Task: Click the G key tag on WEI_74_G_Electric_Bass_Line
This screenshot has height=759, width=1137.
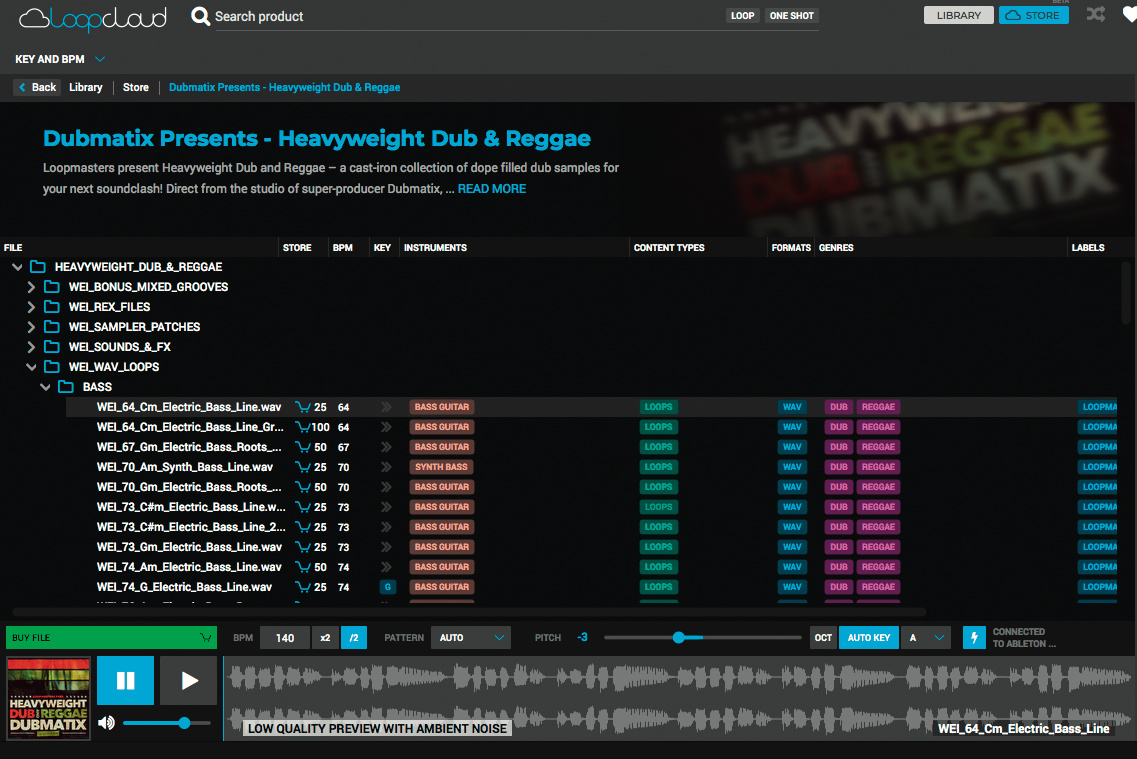Action: tap(387, 587)
